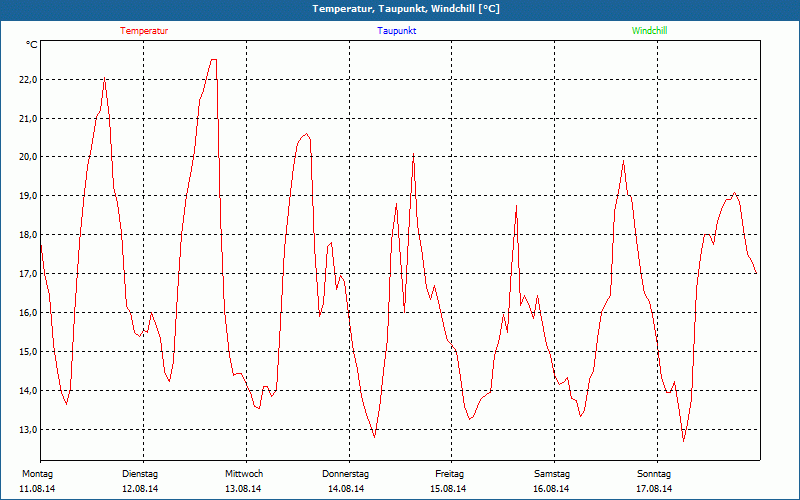
Task: Click the date 11.08.14
Action: pyautogui.click(x=37, y=489)
